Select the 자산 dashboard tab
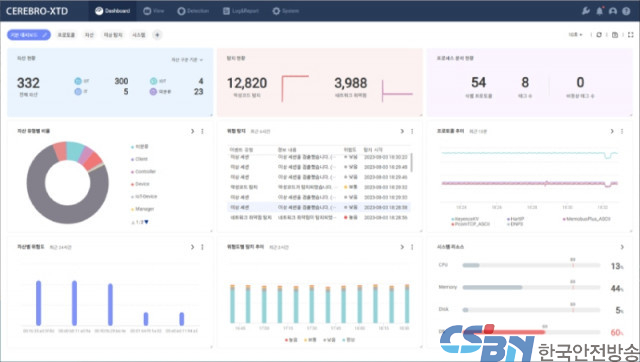The height and width of the screenshot is (362, 640). pos(89,35)
